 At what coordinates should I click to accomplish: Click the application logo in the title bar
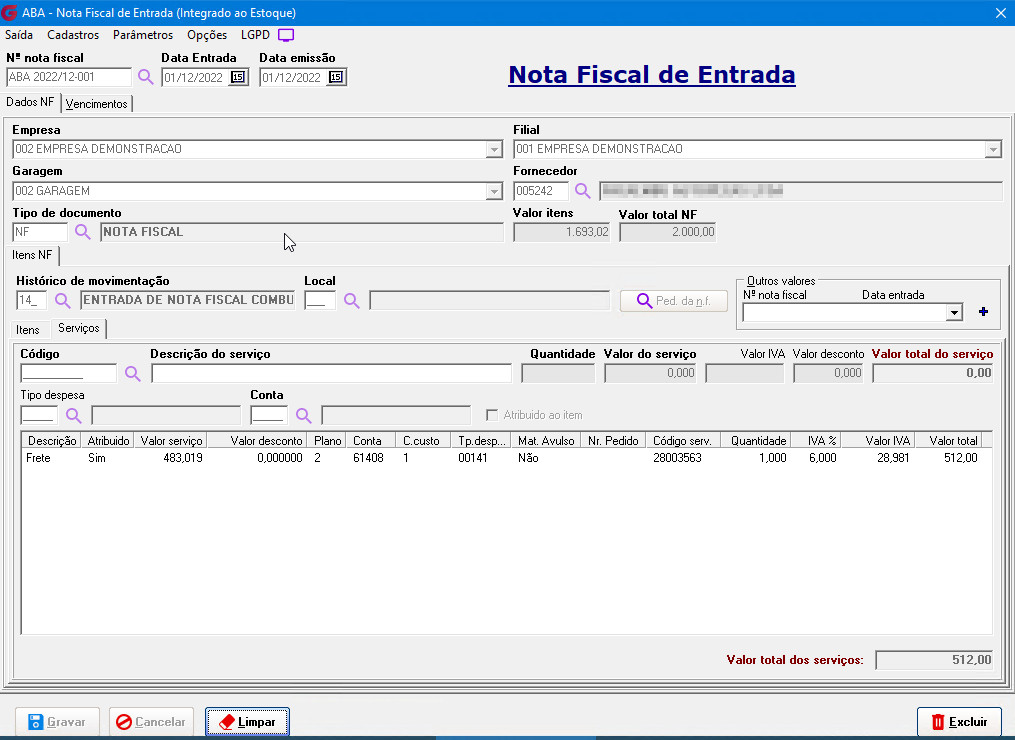tap(9, 12)
